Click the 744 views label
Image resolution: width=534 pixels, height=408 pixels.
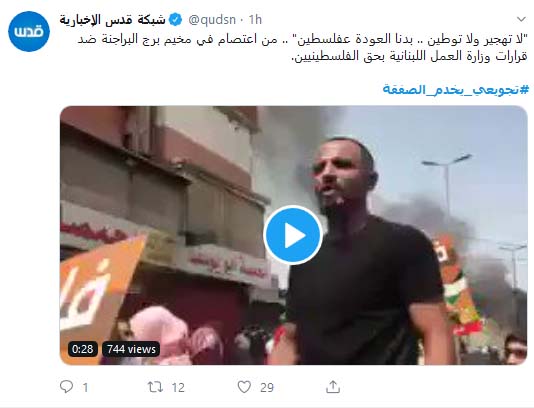point(131,349)
